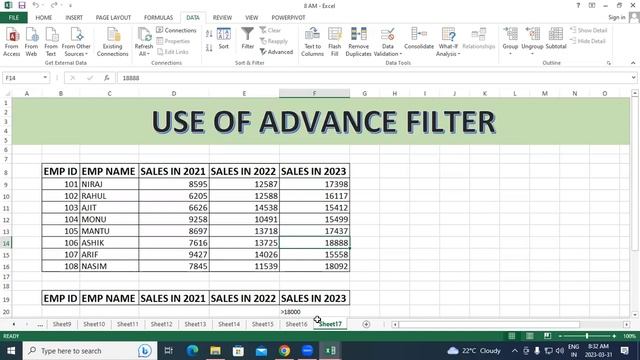Switch to POWERPIVOT tab

[288, 18]
